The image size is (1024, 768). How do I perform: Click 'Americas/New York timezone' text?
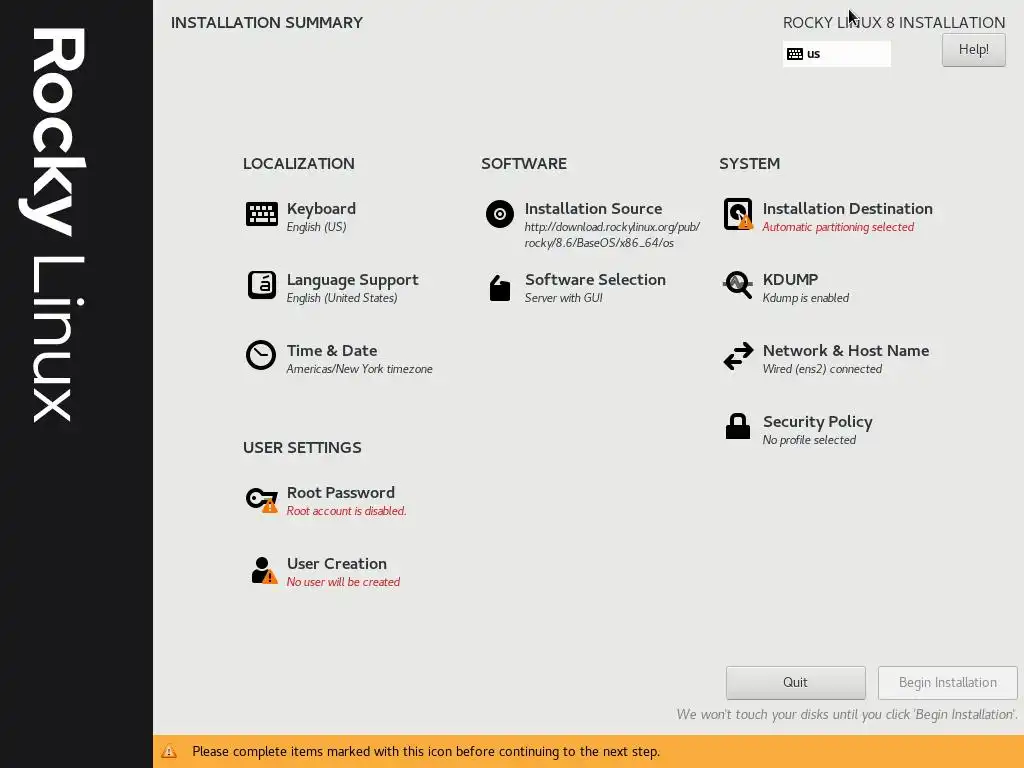tap(359, 369)
